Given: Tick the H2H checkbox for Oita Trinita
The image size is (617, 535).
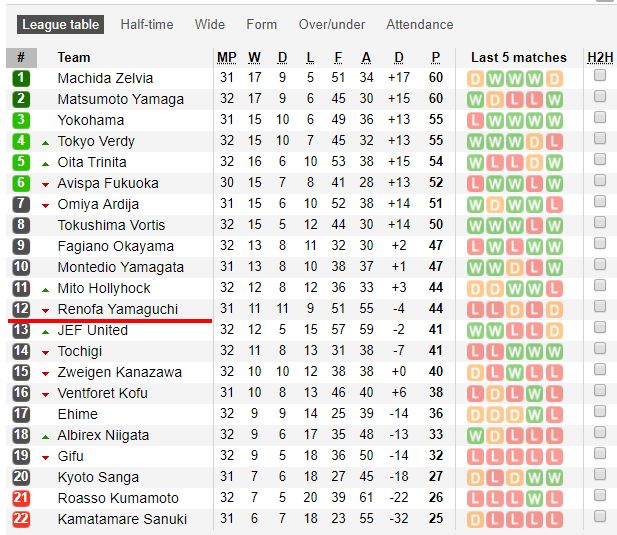Looking at the screenshot, I should tap(600, 160).
